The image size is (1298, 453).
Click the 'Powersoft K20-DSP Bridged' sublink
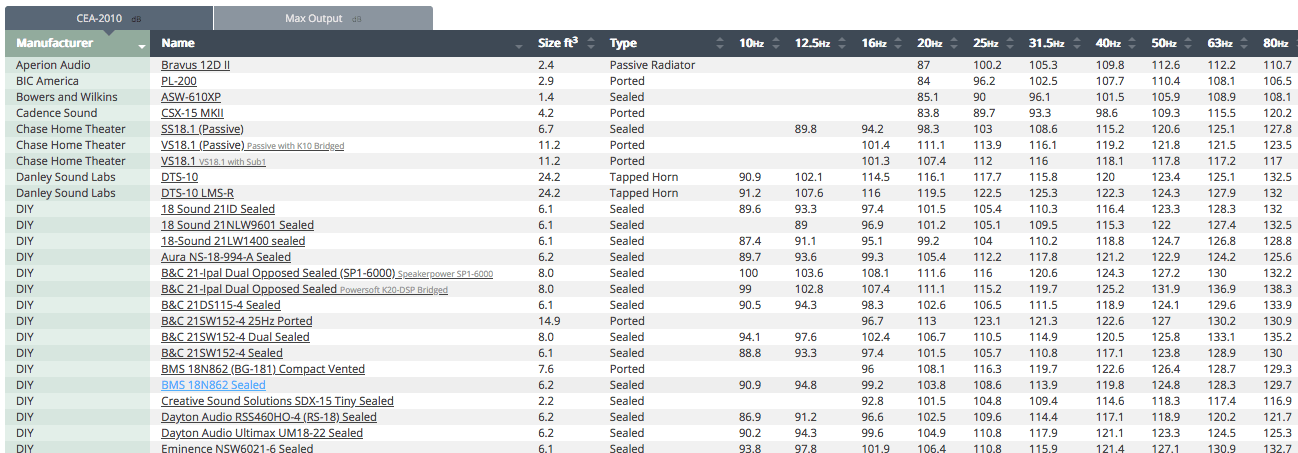click(394, 290)
